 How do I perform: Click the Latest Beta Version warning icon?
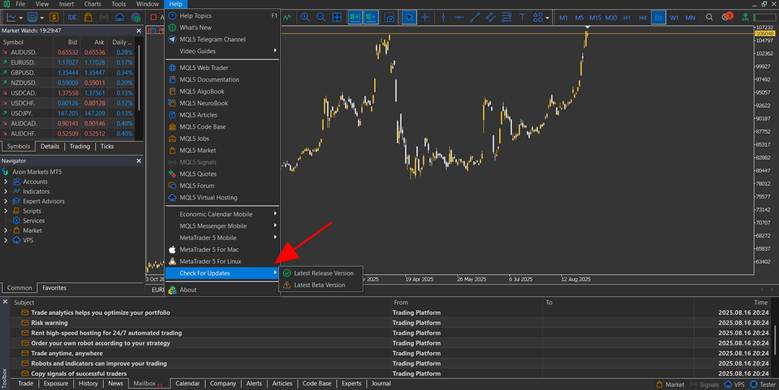(x=287, y=285)
